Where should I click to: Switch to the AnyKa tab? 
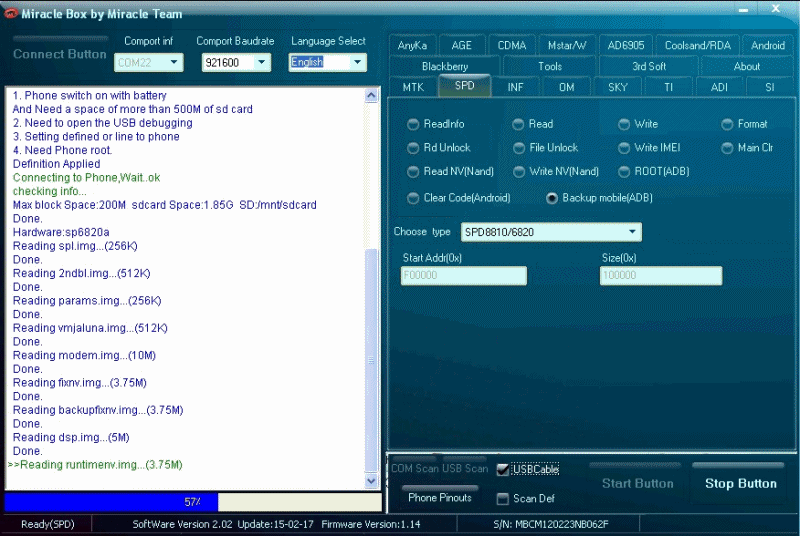[x=412, y=45]
